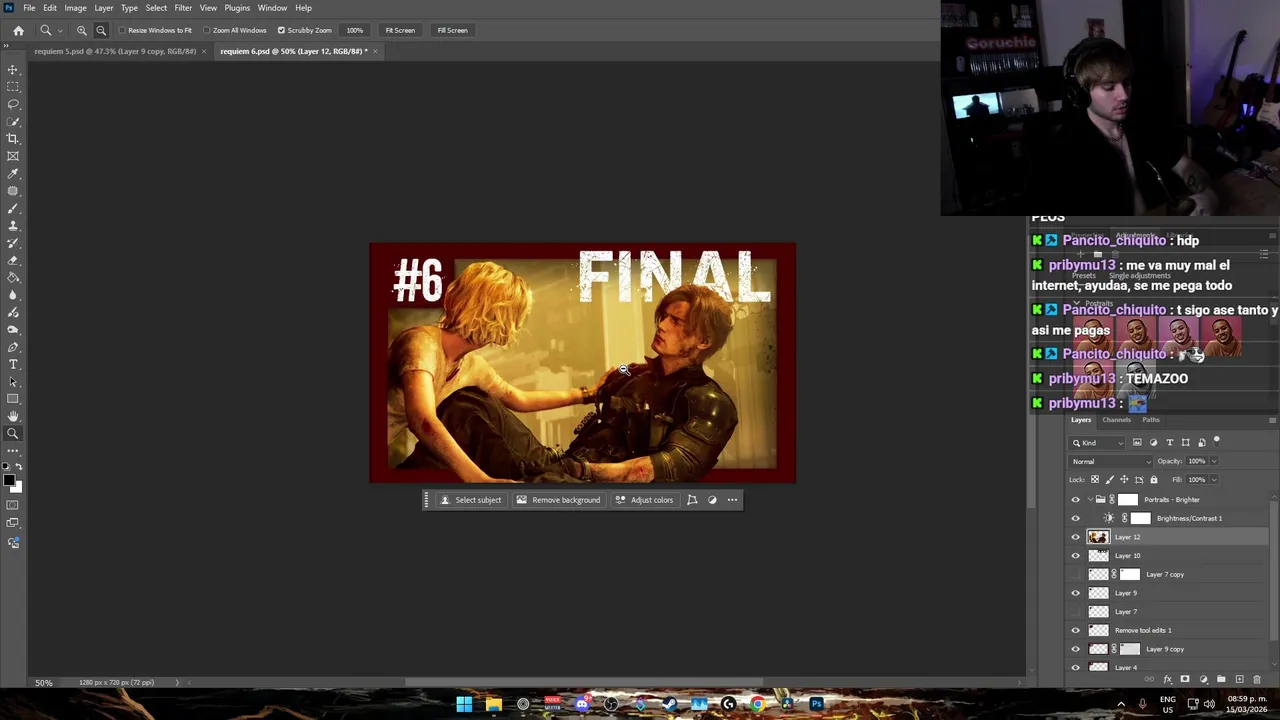Select the Path Selection tool

13,381
